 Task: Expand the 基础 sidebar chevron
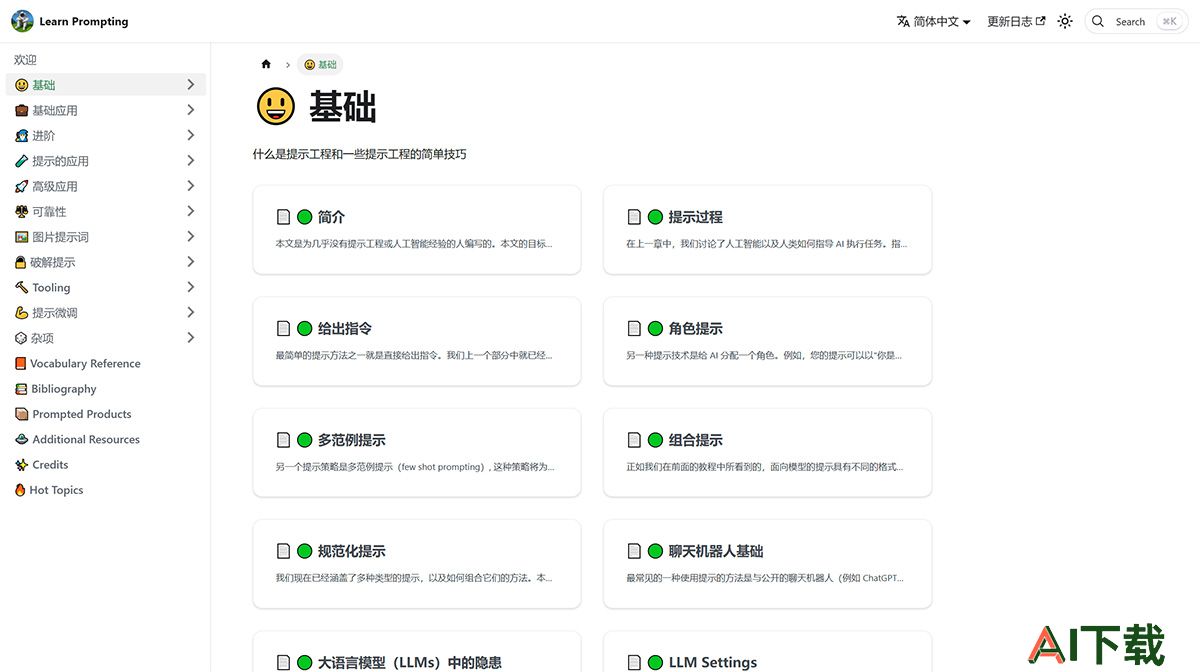click(x=190, y=85)
